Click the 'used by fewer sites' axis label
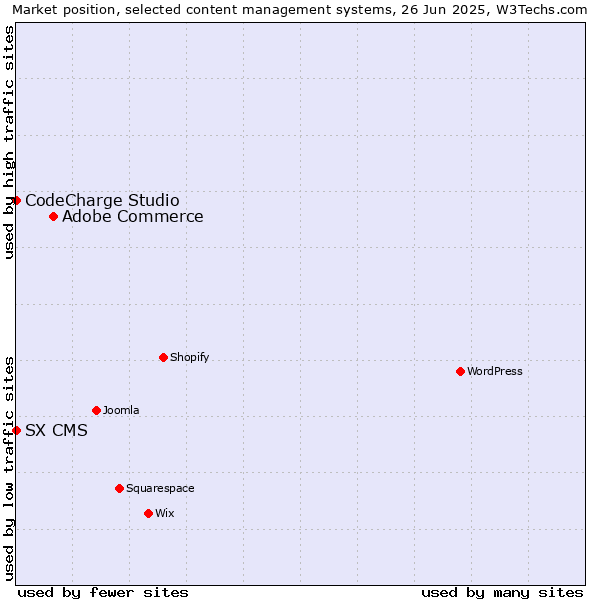The width and height of the screenshot is (600, 600). [103, 593]
